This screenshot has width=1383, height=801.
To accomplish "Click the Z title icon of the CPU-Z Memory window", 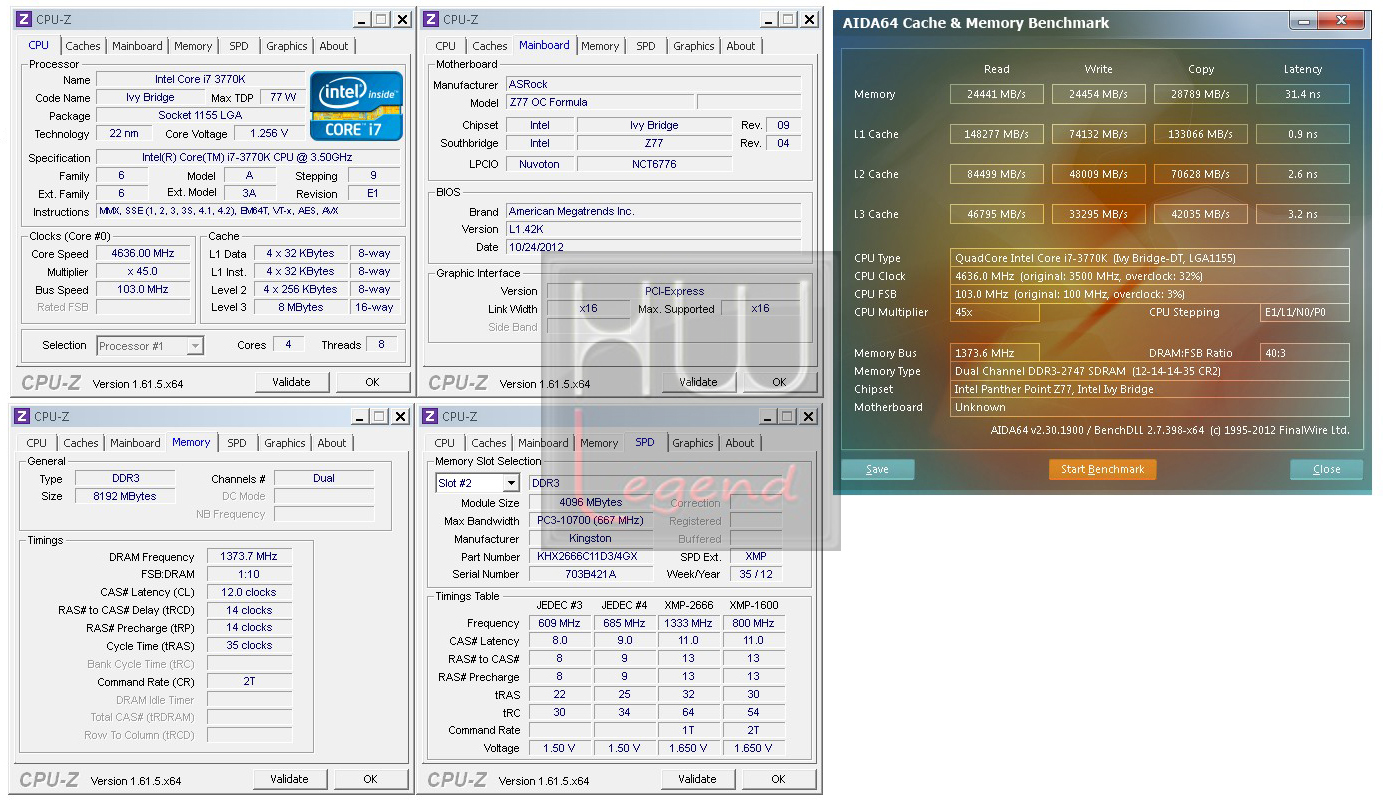I will tap(23, 416).
